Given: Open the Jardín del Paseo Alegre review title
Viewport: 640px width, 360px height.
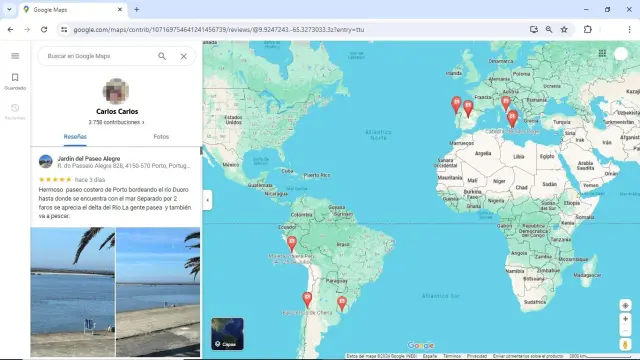Looking at the screenshot, I should pyautogui.click(x=89, y=158).
